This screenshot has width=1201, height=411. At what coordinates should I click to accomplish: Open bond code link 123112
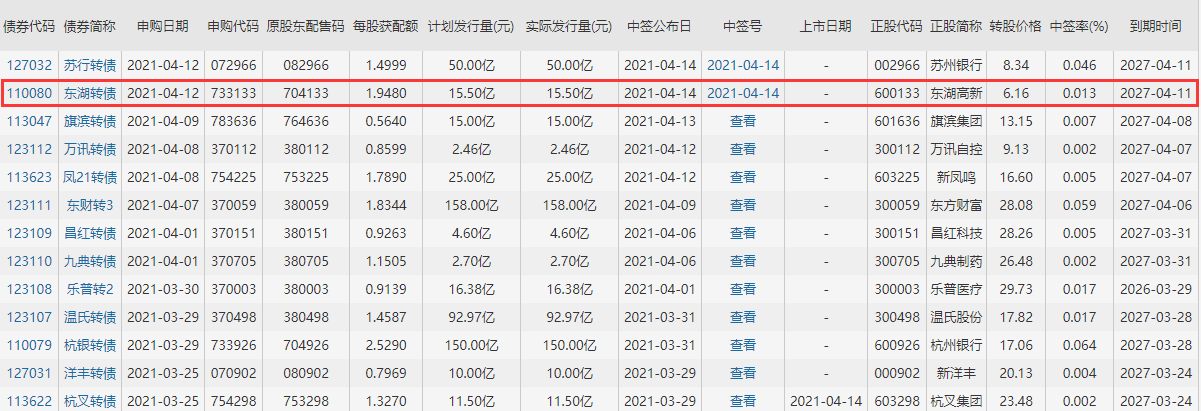click(29, 149)
